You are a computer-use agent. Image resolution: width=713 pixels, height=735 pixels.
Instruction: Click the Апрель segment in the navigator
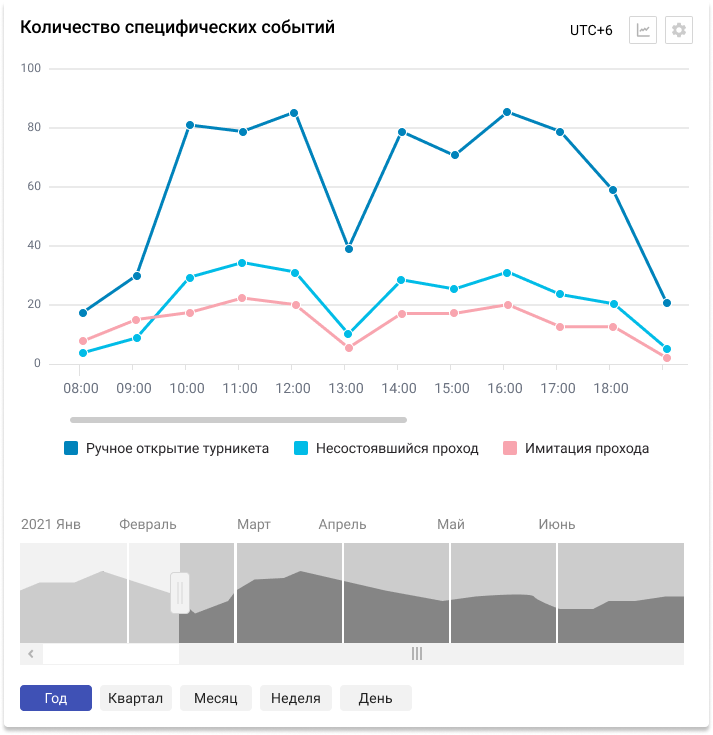(396, 593)
